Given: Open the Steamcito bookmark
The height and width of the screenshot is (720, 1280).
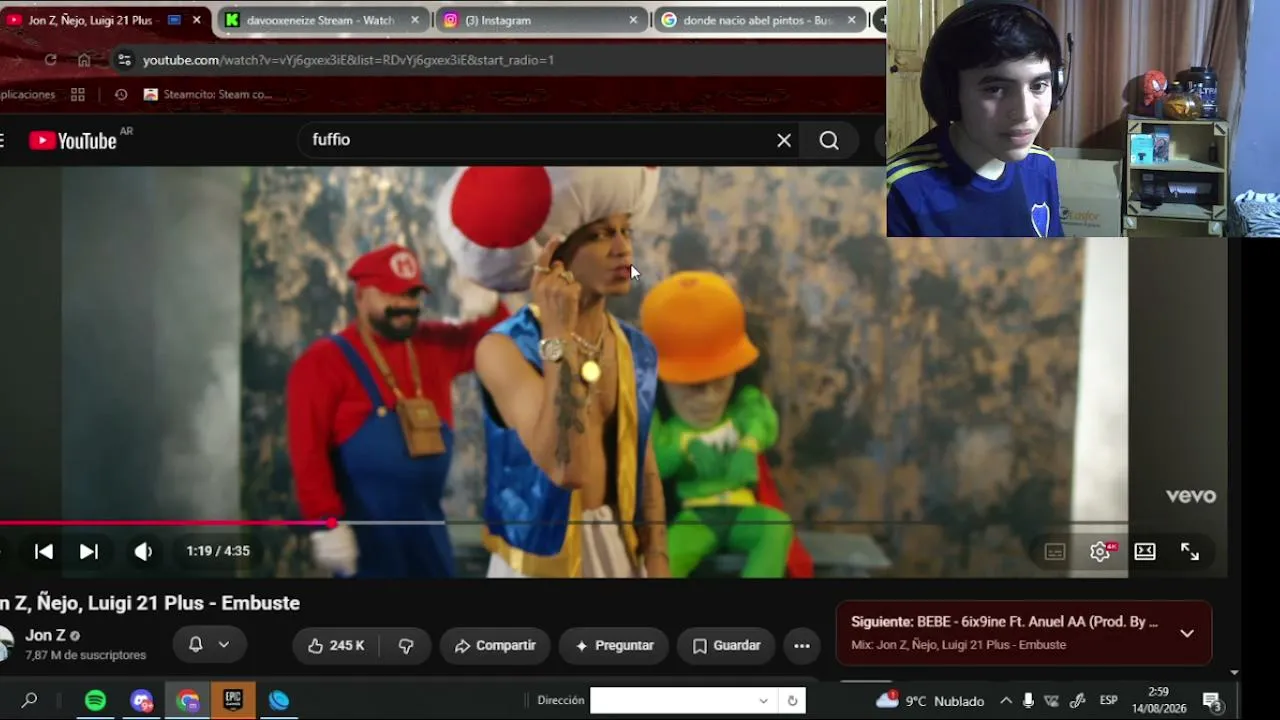Looking at the screenshot, I should click(x=208, y=95).
